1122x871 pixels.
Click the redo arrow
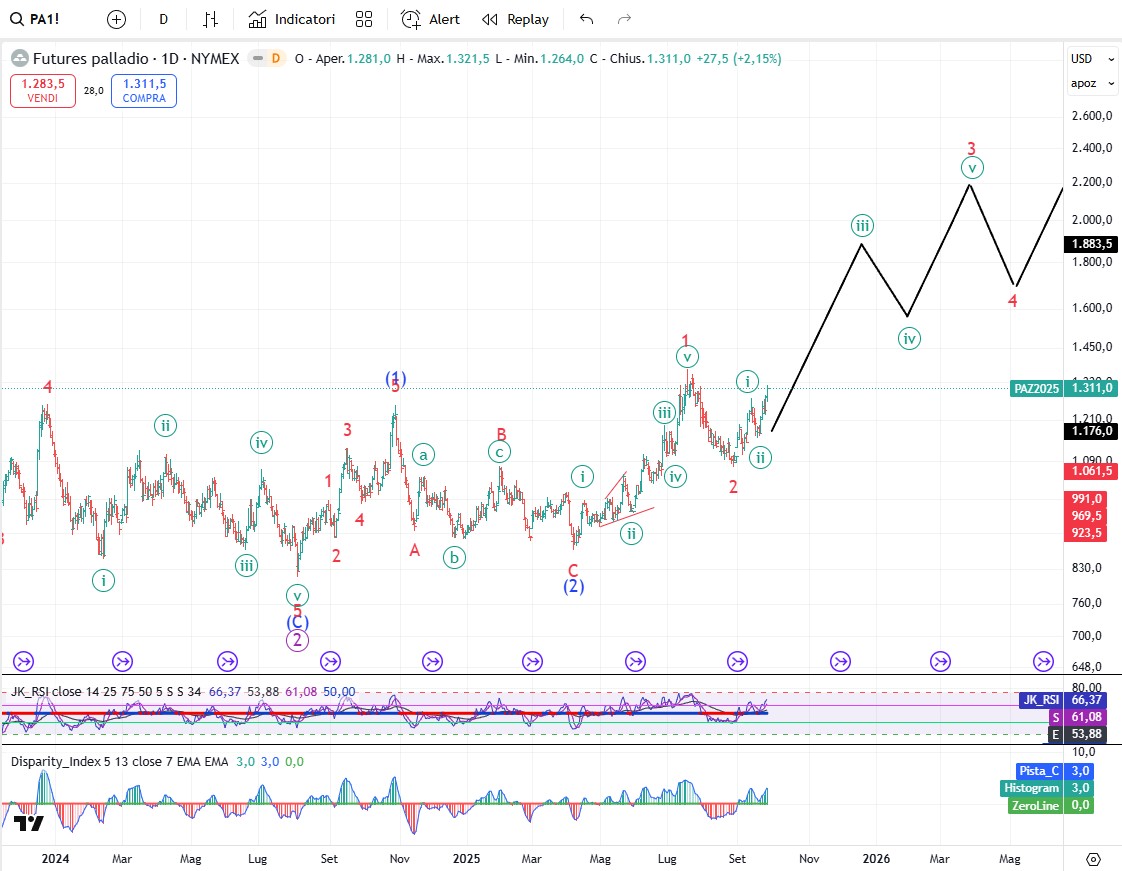[x=625, y=19]
